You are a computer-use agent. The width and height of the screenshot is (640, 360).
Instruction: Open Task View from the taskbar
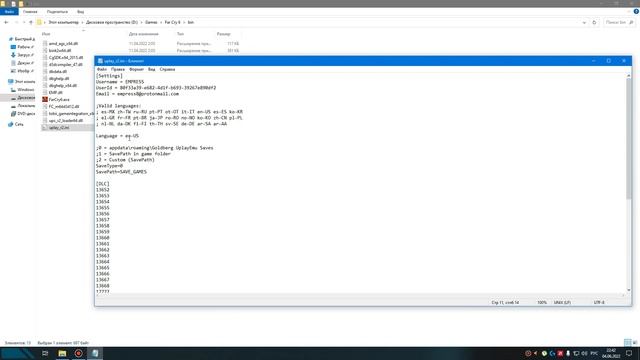pyautogui.click(x=45, y=353)
